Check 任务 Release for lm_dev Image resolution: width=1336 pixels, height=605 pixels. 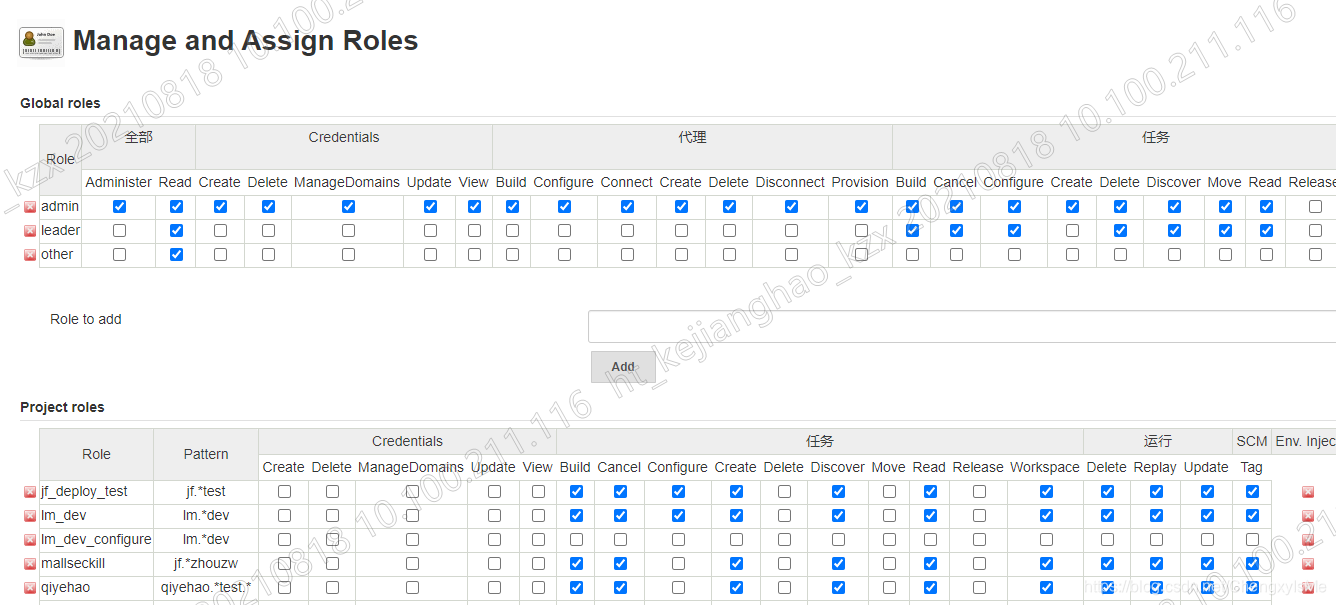(x=979, y=516)
